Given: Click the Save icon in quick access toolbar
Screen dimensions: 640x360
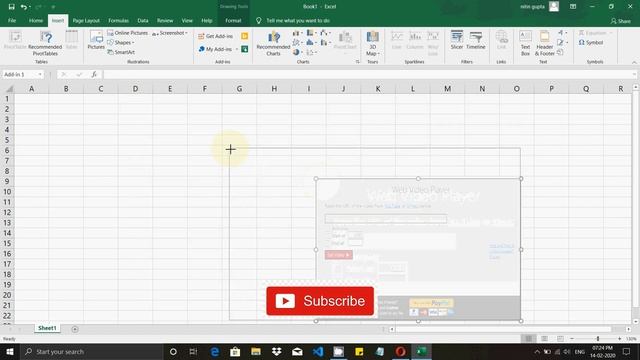Looking at the screenshot, I should (x=11, y=7).
